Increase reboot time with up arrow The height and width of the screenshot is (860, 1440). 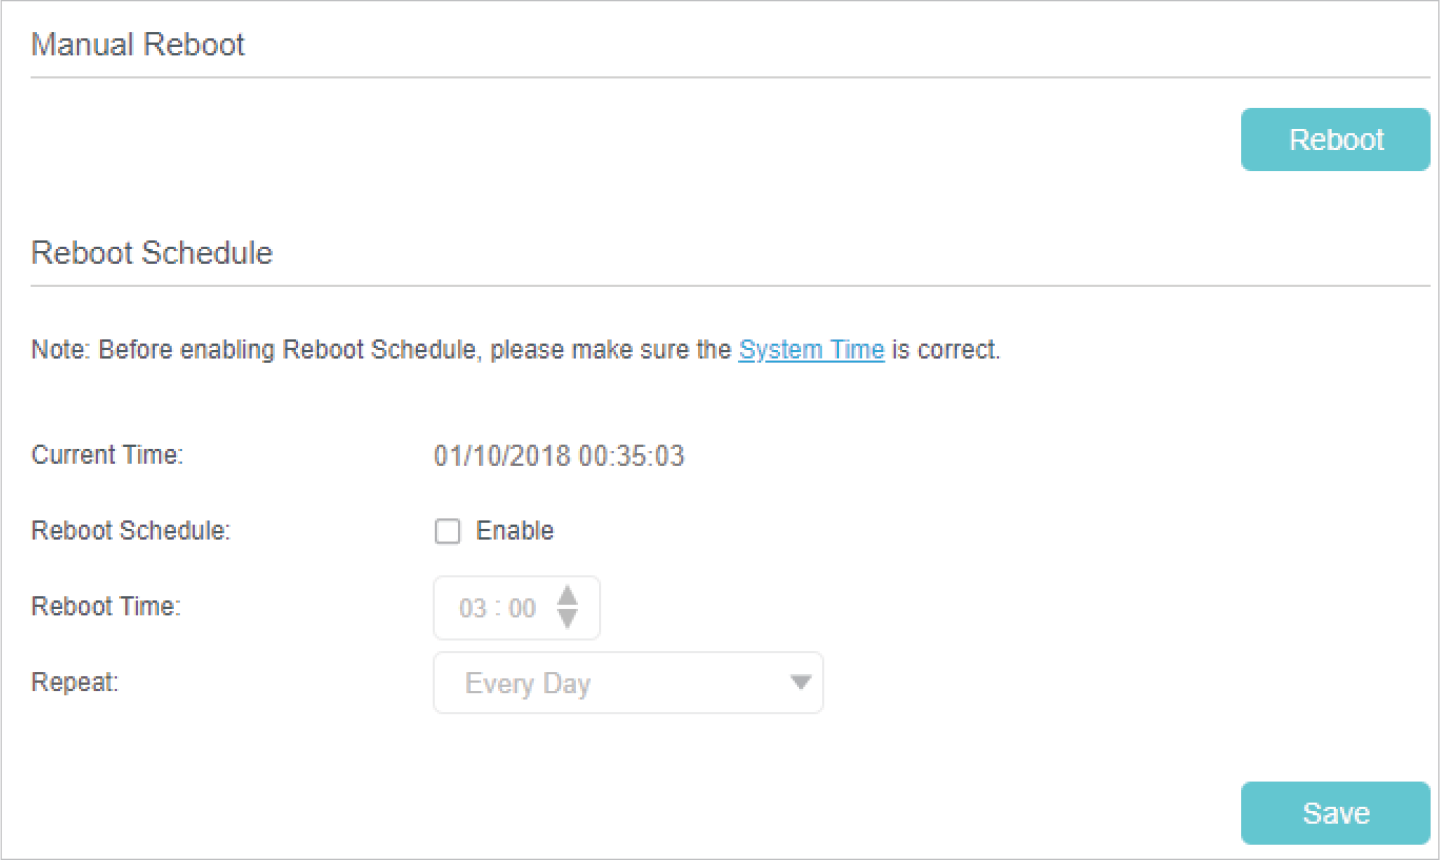pos(567,595)
